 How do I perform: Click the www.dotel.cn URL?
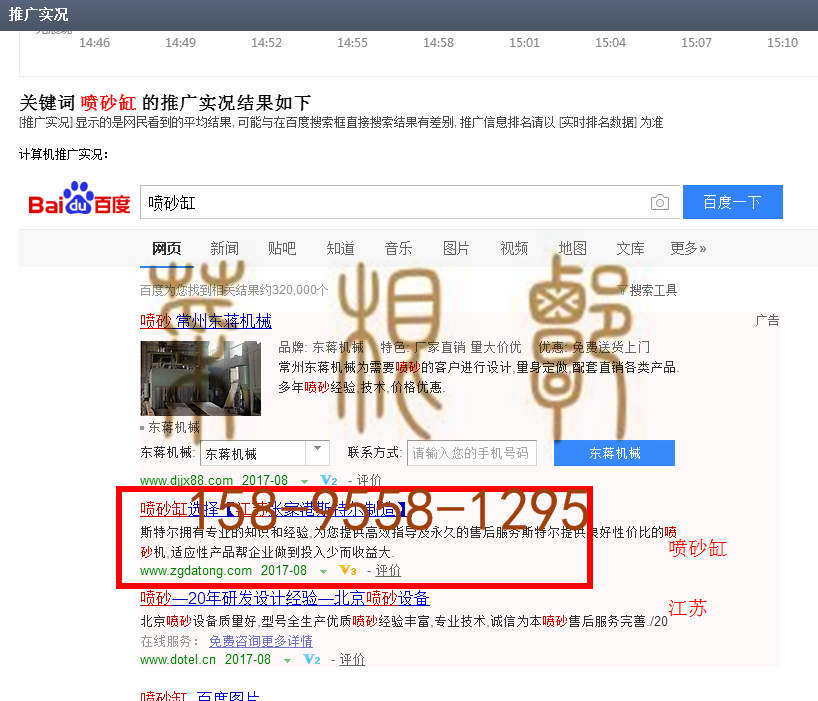tap(178, 659)
